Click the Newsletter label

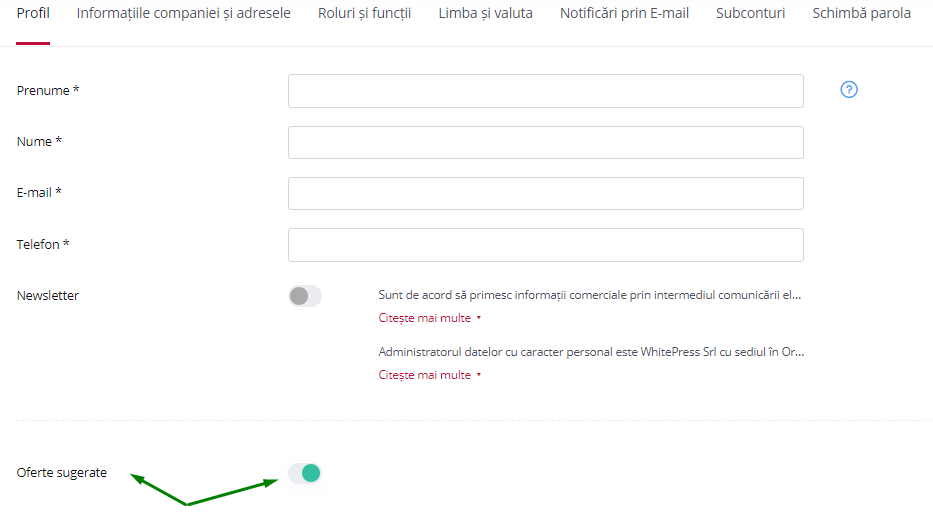(x=48, y=296)
